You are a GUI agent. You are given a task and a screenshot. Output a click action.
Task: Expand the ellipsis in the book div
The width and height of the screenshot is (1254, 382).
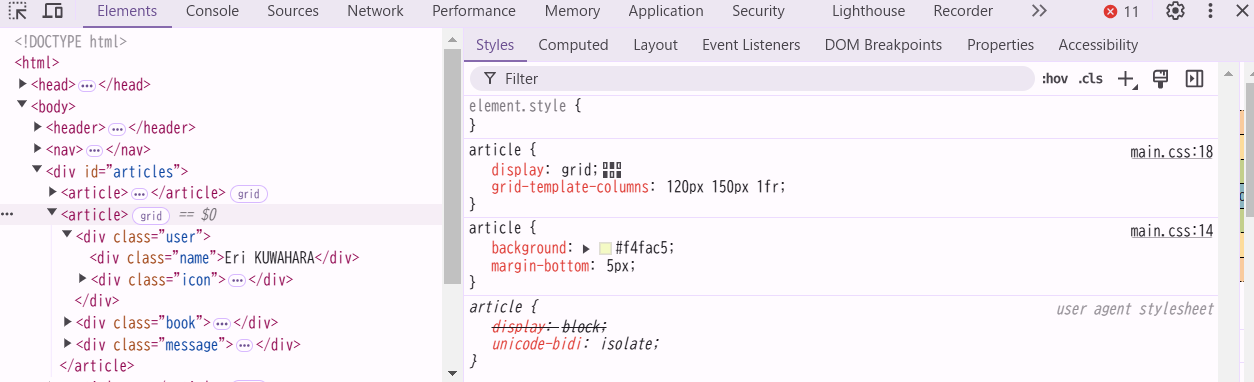pos(222,324)
